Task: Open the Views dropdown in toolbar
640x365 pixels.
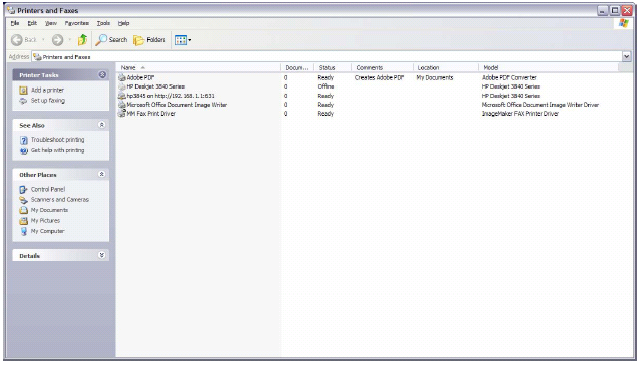Action: tap(183, 40)
